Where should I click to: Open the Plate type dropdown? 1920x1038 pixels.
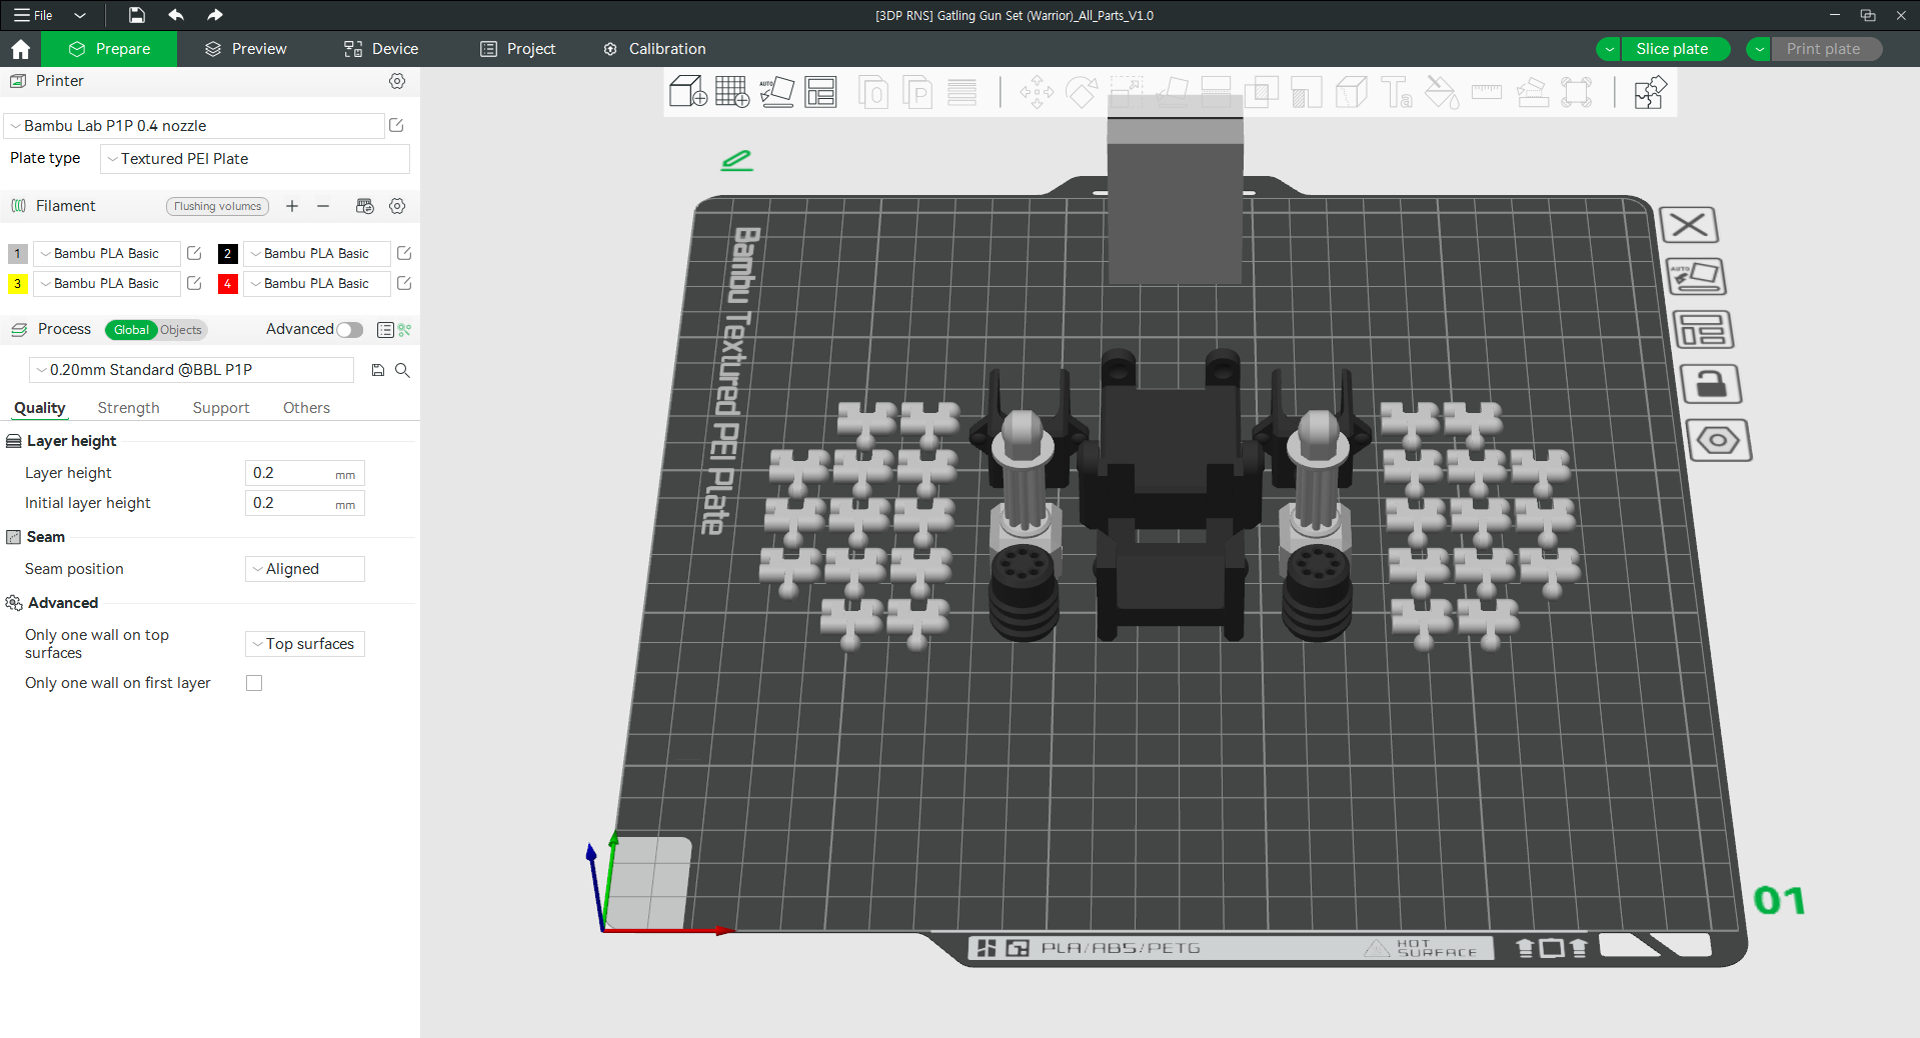click(255, 159)
